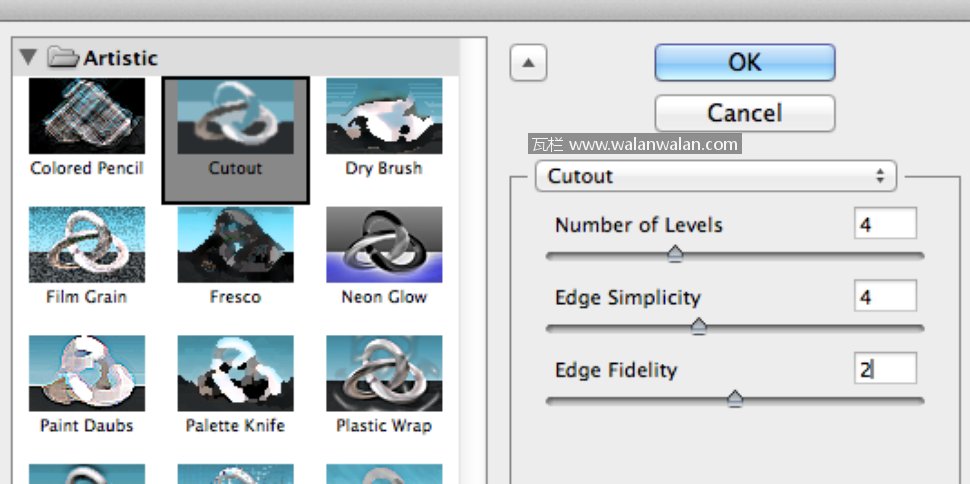This screenshot has width=970, height=484.
Task: Click the Edge Simplicity slider handle
Action: point(699,326)
